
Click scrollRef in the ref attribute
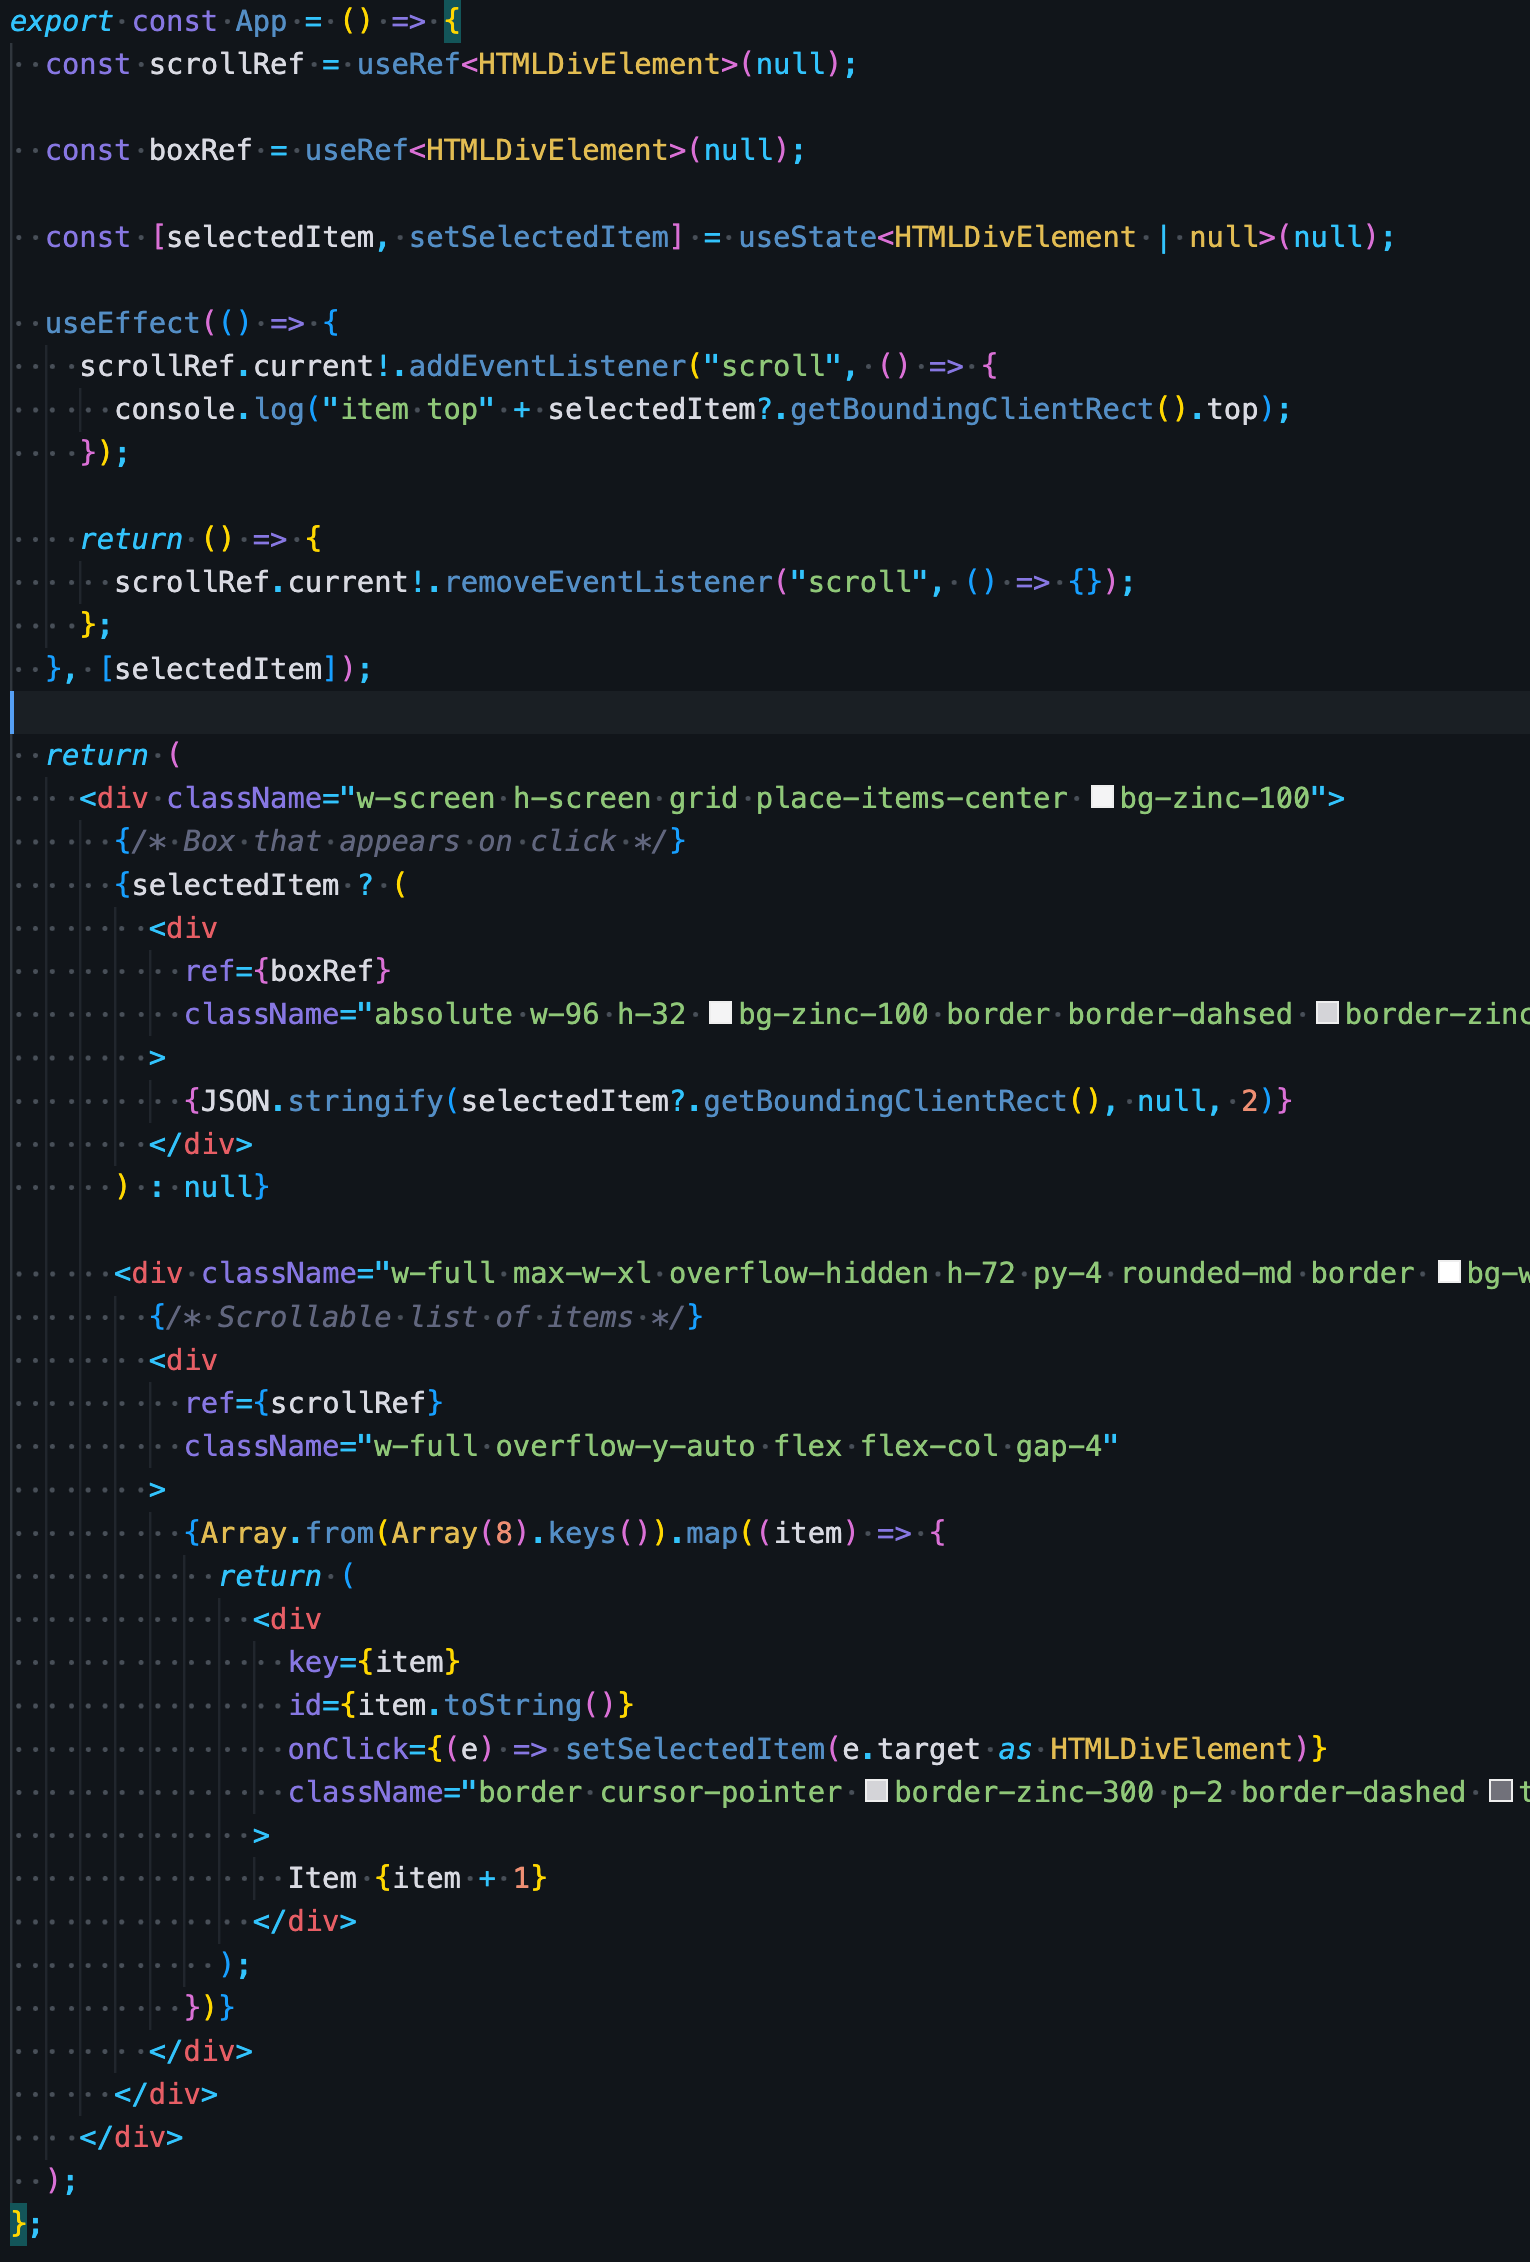point(348,1403)
